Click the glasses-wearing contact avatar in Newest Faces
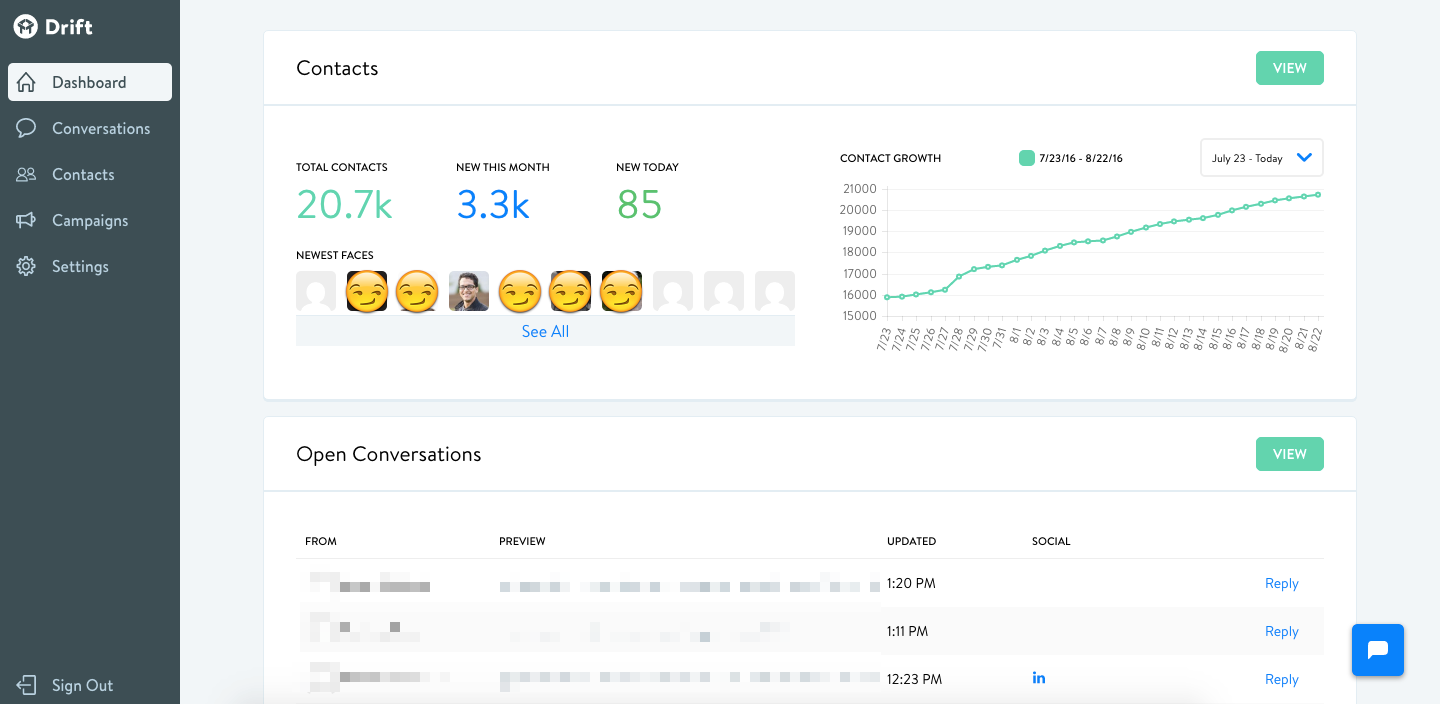This screenshot has width=1440, height=704. 468,291
